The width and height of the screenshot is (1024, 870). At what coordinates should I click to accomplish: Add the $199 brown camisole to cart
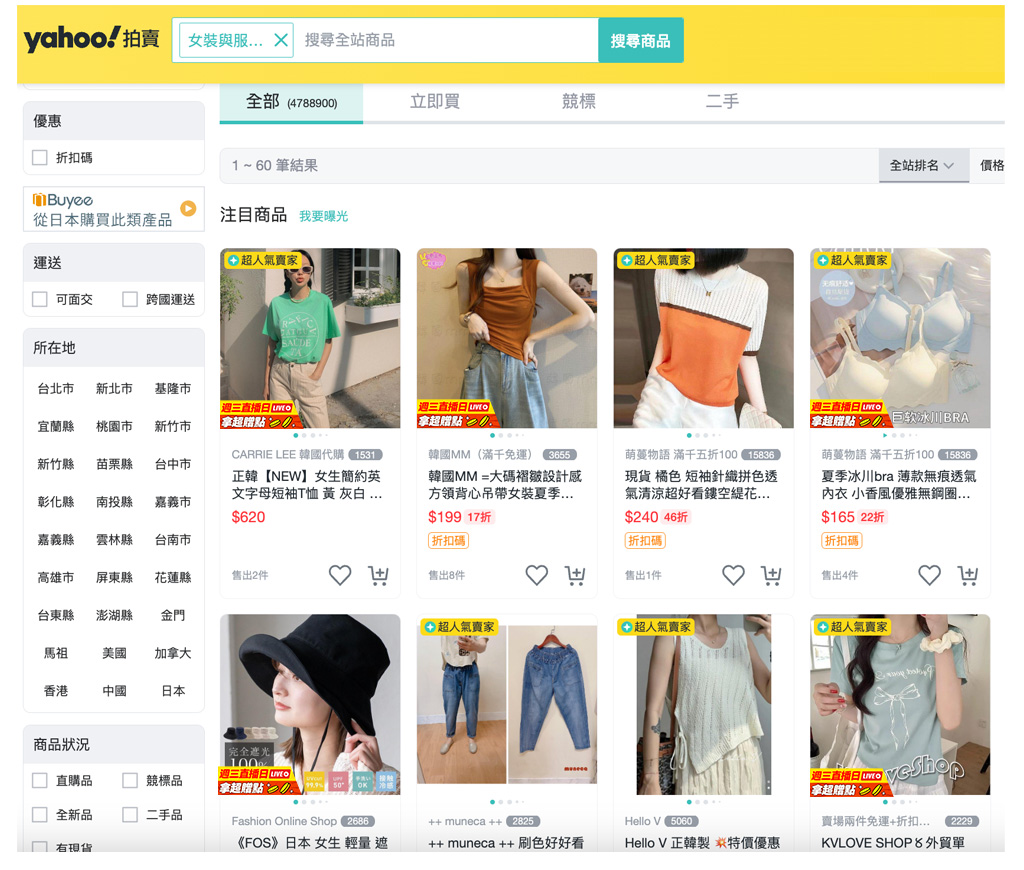coord(575,575)
